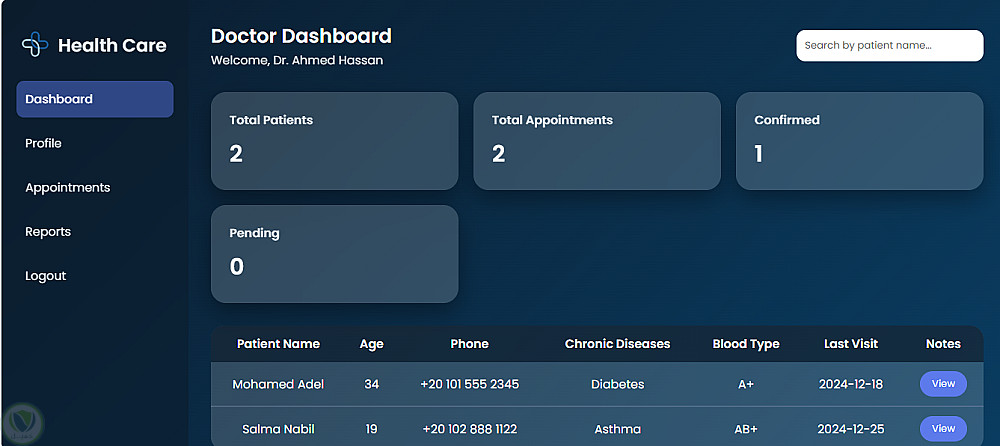Select the Mohamed Adel name cell
Screen dimensions: 1000x446
point(278,384)
